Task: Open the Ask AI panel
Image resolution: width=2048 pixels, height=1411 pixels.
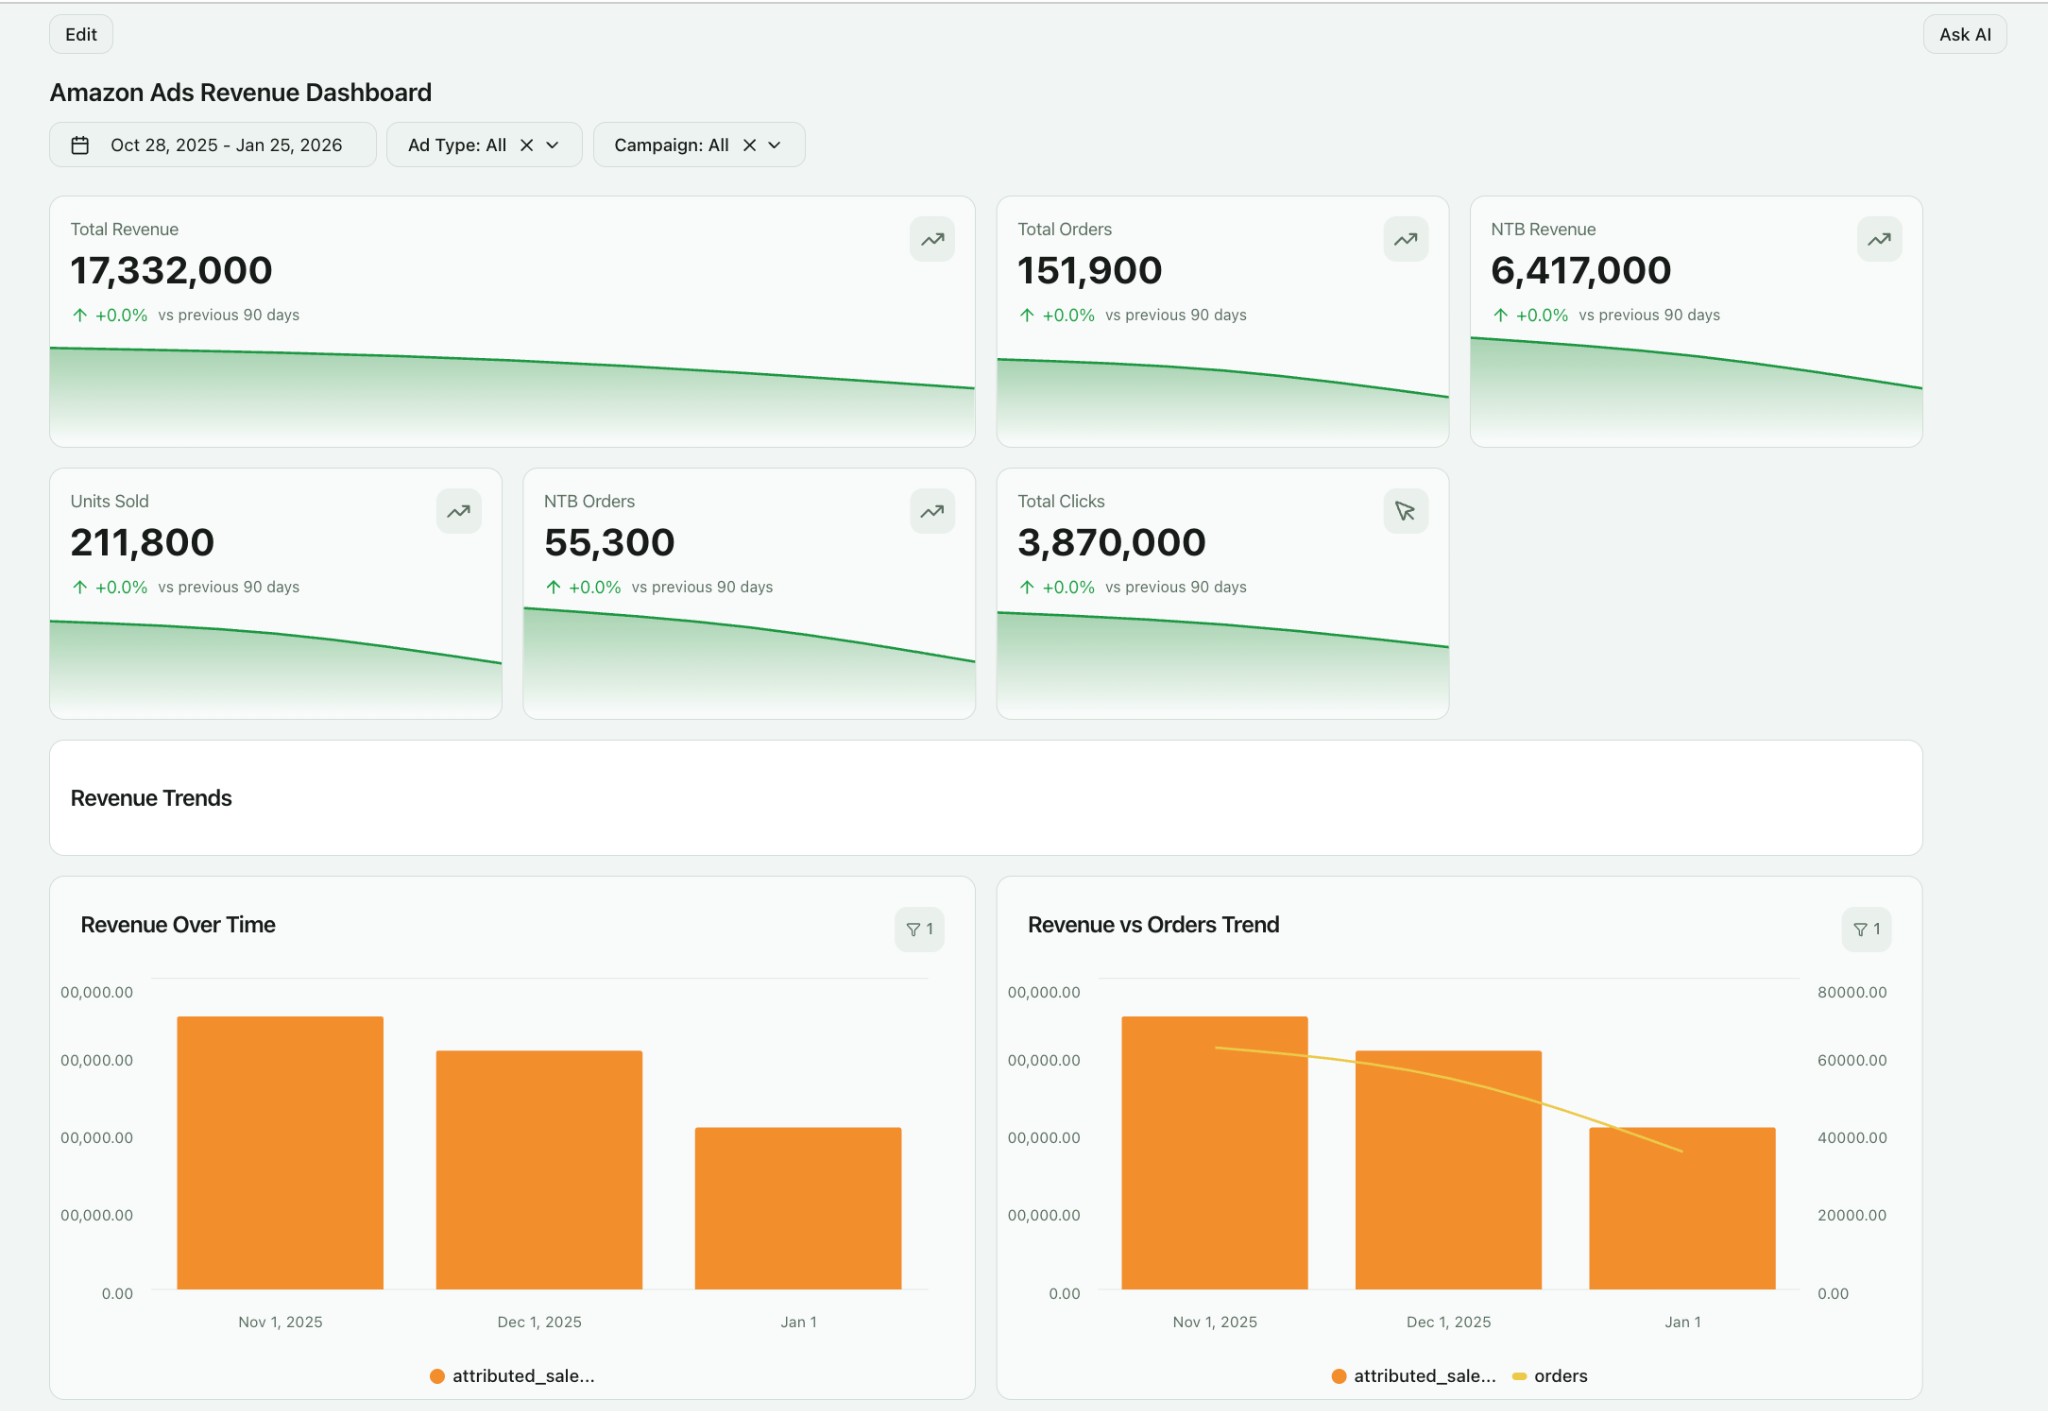Action: pyautogui.click(x=1964, y=33)
